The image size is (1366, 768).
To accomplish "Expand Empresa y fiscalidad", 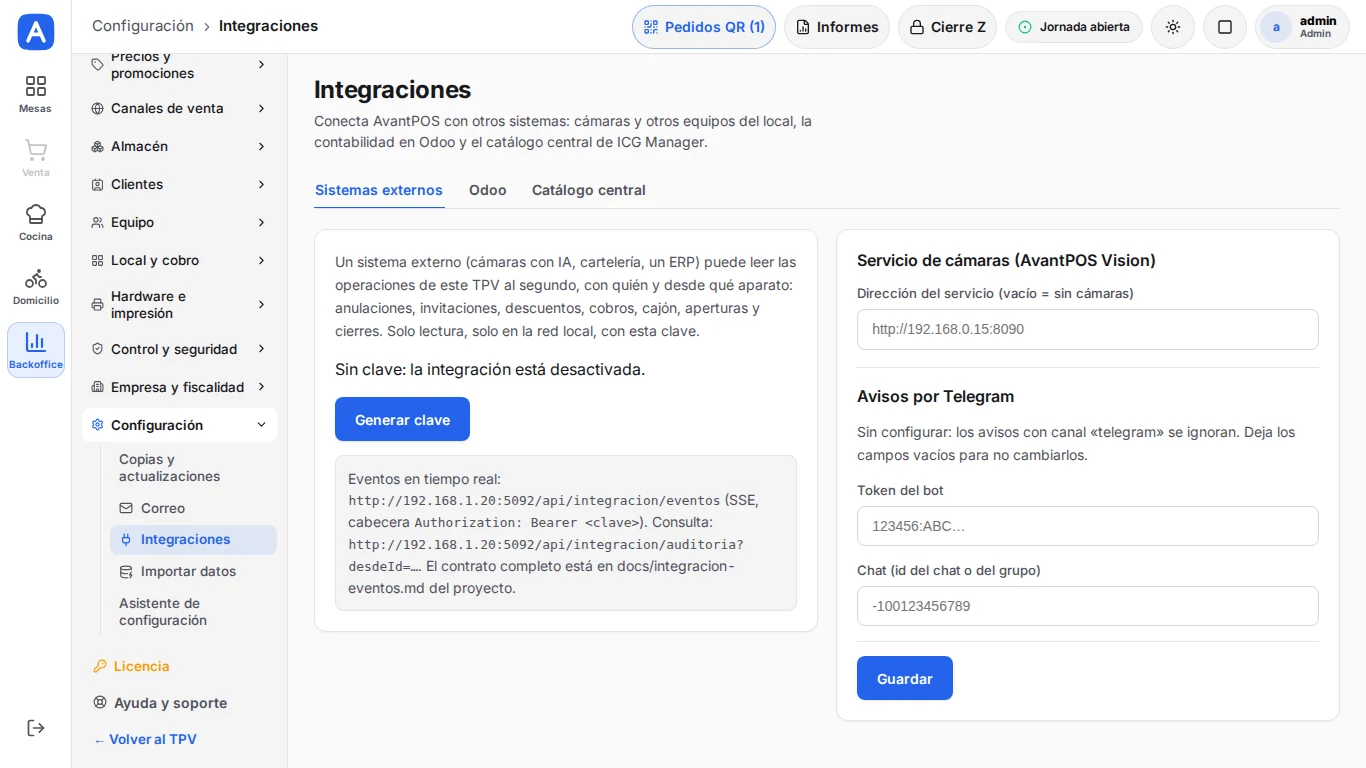I will pos(179,387).
